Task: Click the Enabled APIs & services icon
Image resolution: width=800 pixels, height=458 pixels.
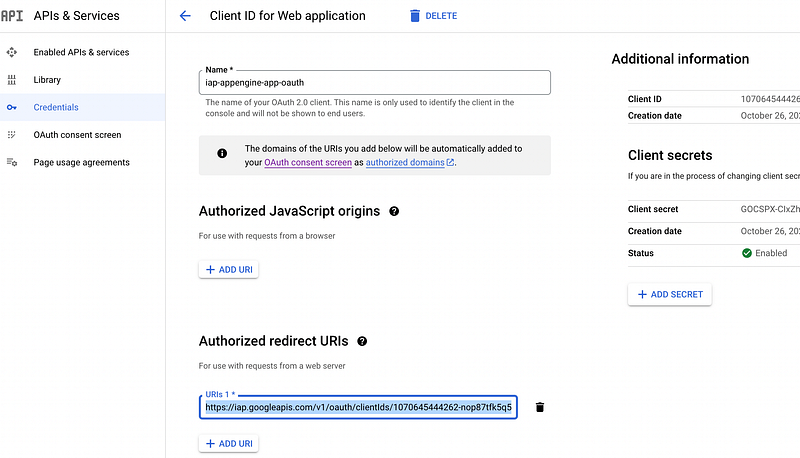Action: point(12,52)
